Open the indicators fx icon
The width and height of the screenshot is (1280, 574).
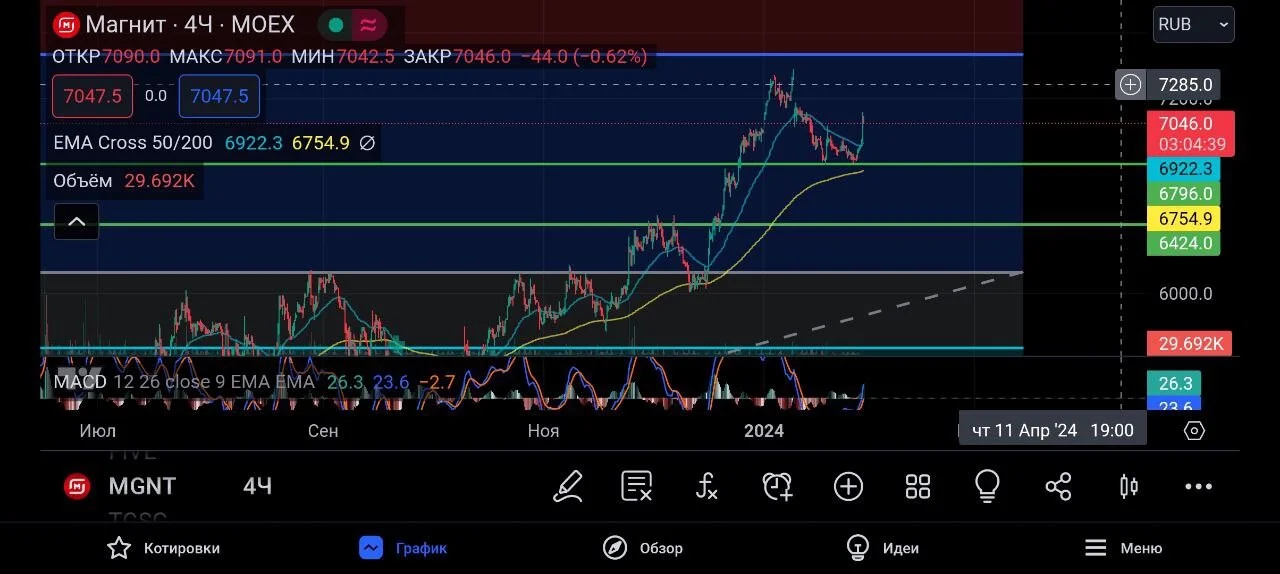[x=707, y=486]
